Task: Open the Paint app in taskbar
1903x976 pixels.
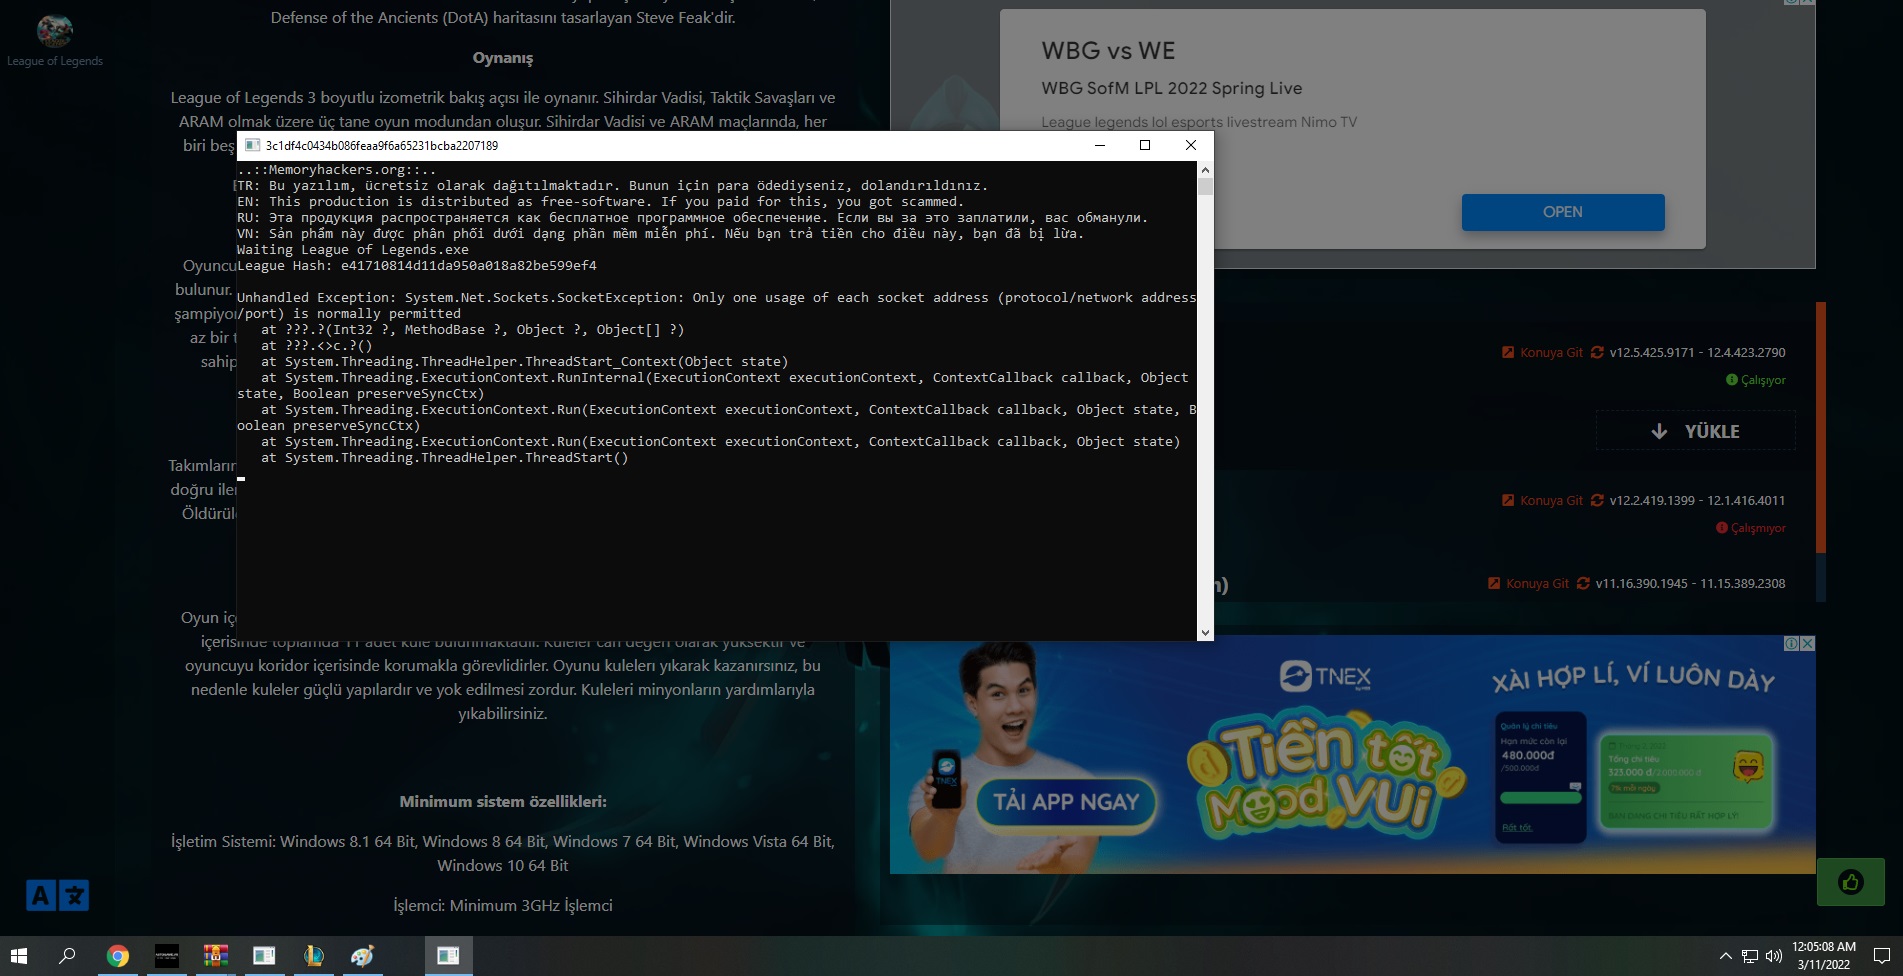Action: pyautogui.click(x=362, y=956)
